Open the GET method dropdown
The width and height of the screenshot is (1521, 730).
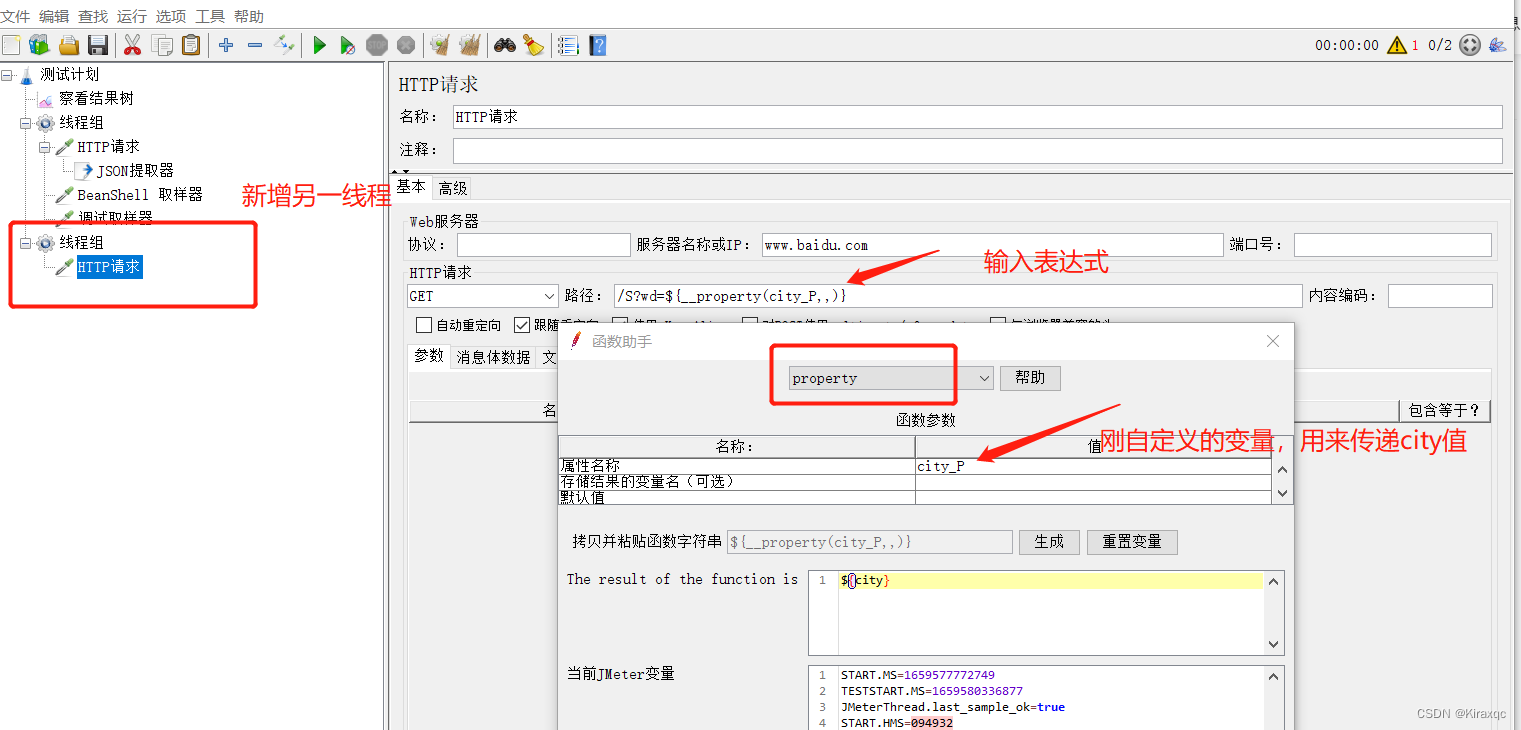pos(482,296)
